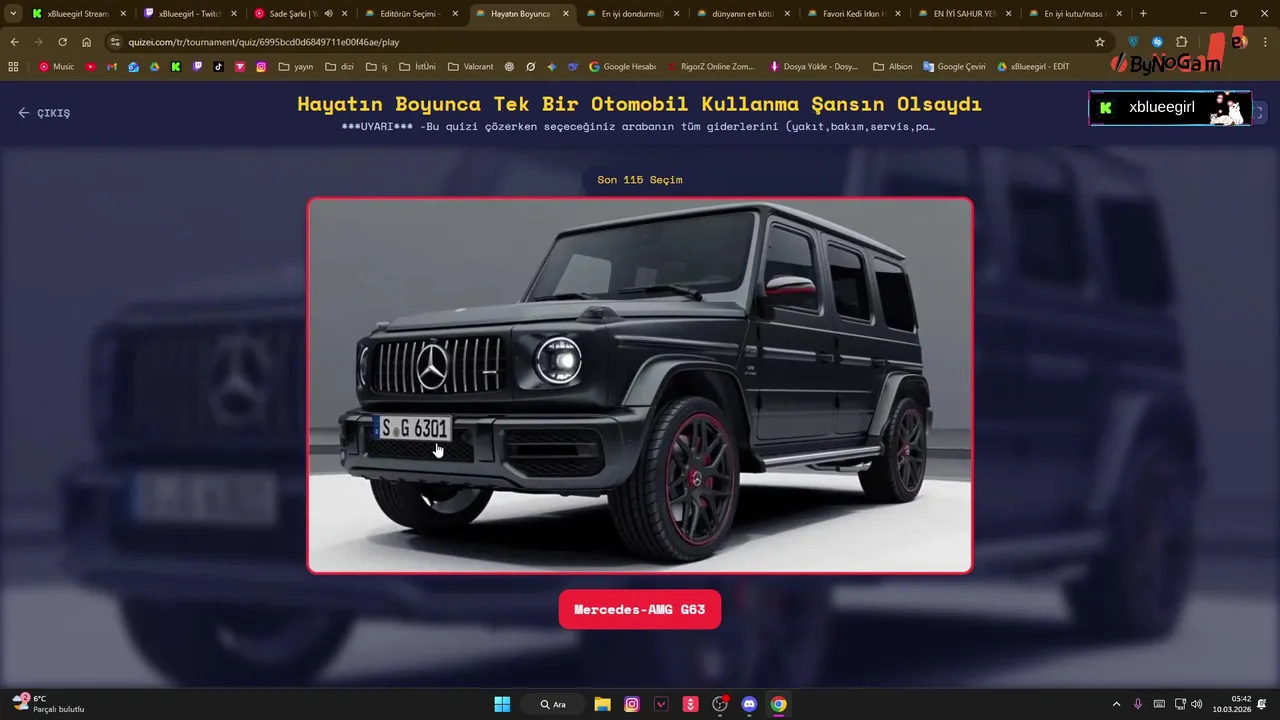Open the Google Hesabı bookmark
The image size is (1280, 720).
(622, 67)
